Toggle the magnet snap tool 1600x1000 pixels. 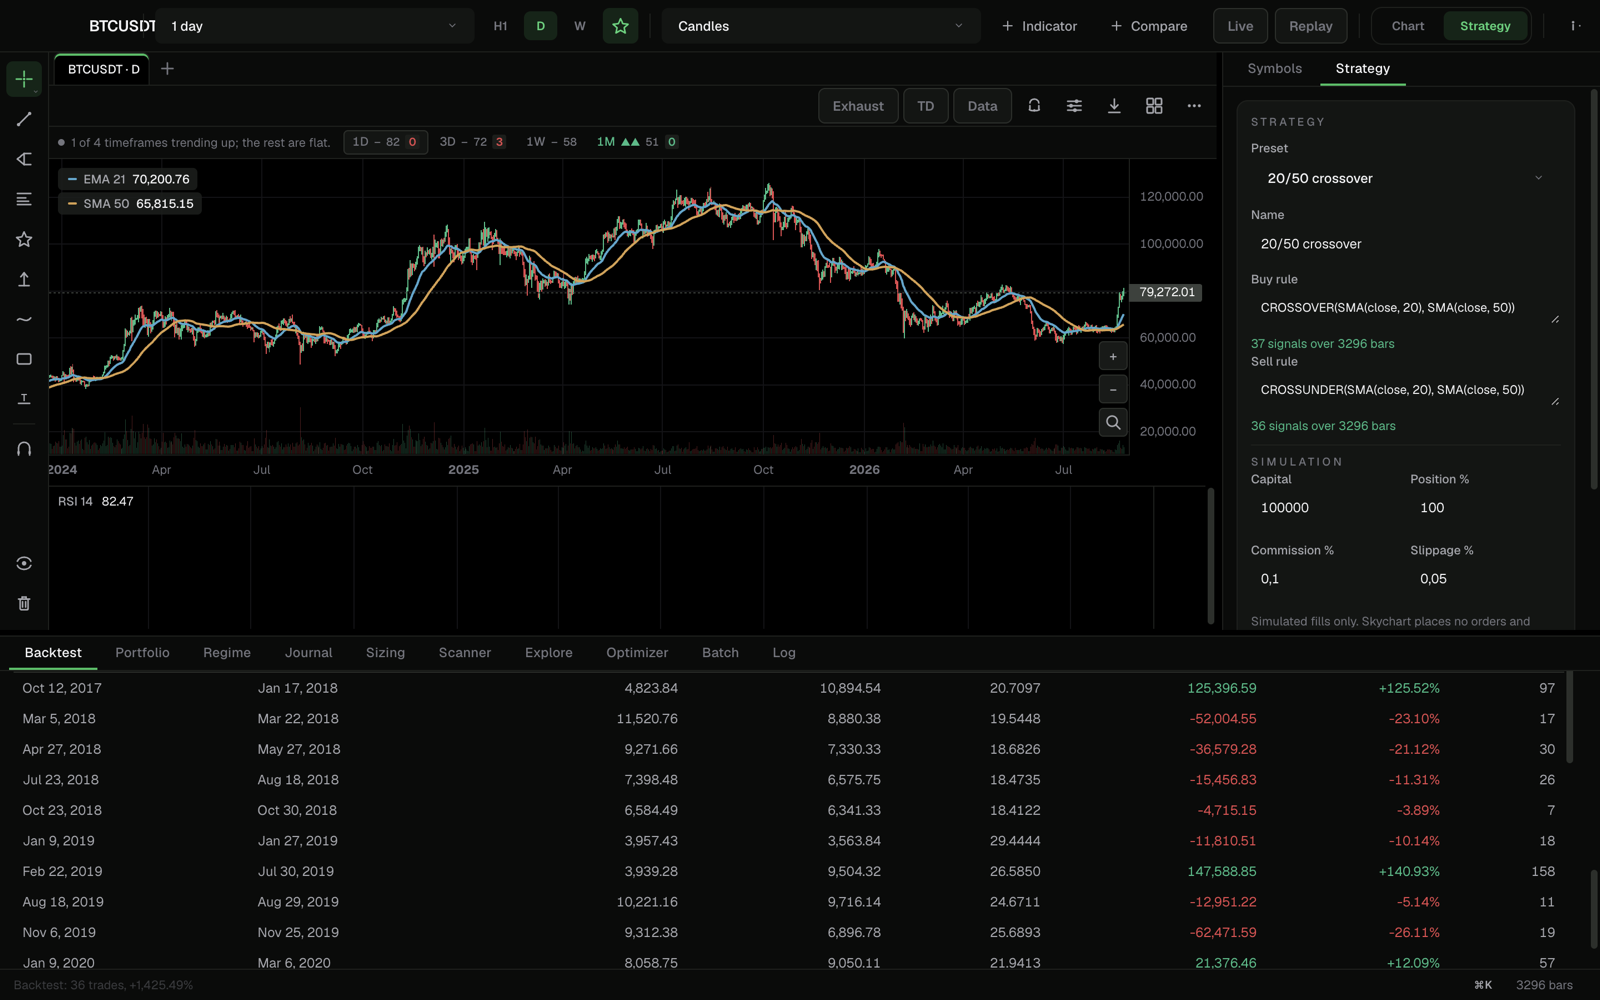(x=24, y=449)
